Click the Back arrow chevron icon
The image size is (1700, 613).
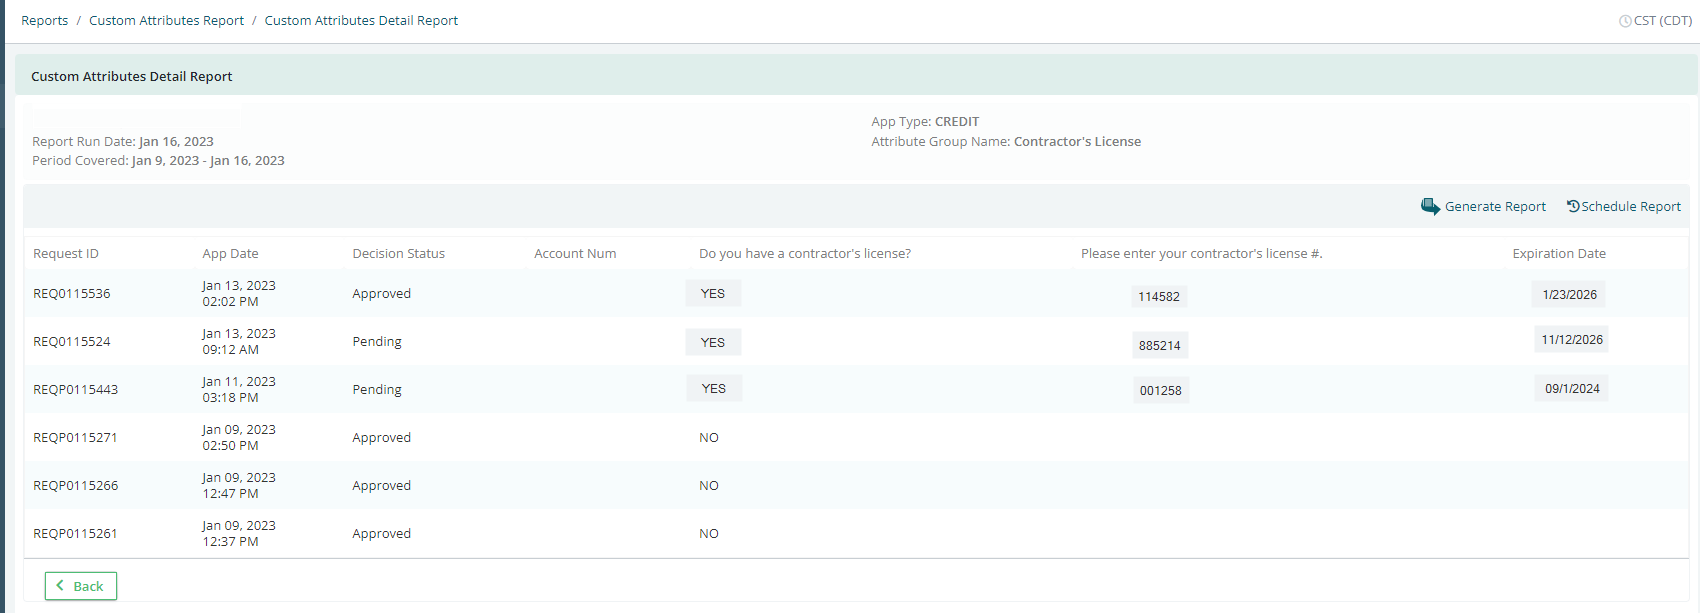click(60, 585)
